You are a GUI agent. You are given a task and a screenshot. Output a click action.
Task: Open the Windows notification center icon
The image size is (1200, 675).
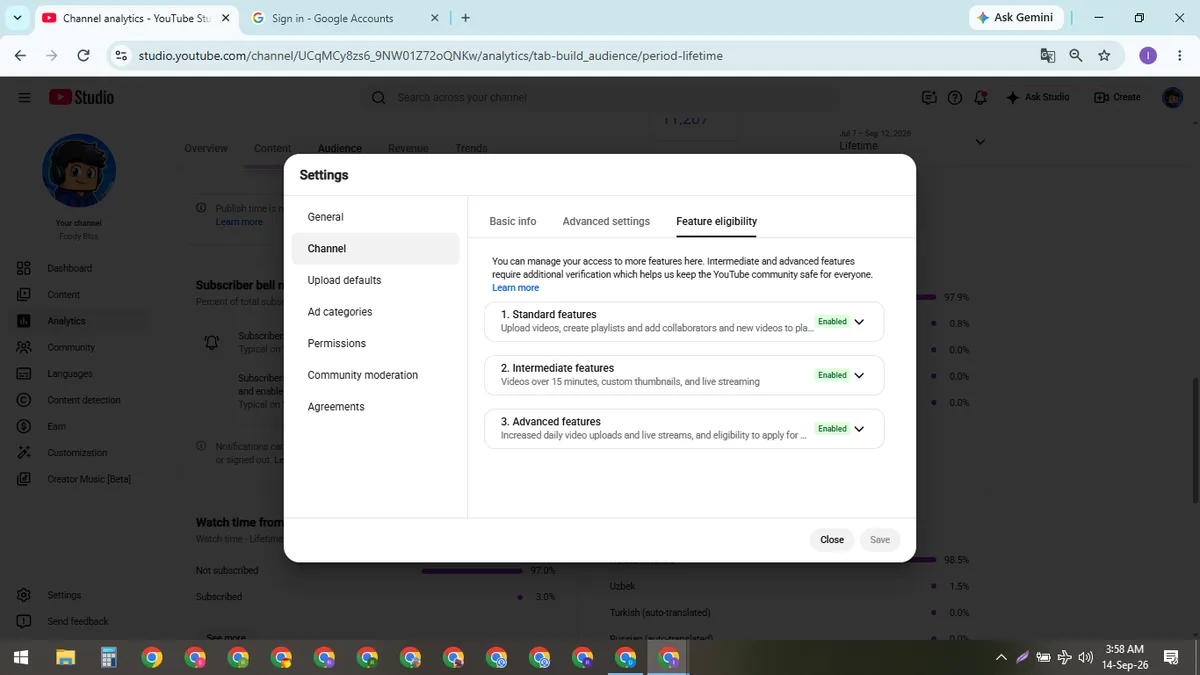[x=1171, y=657]
